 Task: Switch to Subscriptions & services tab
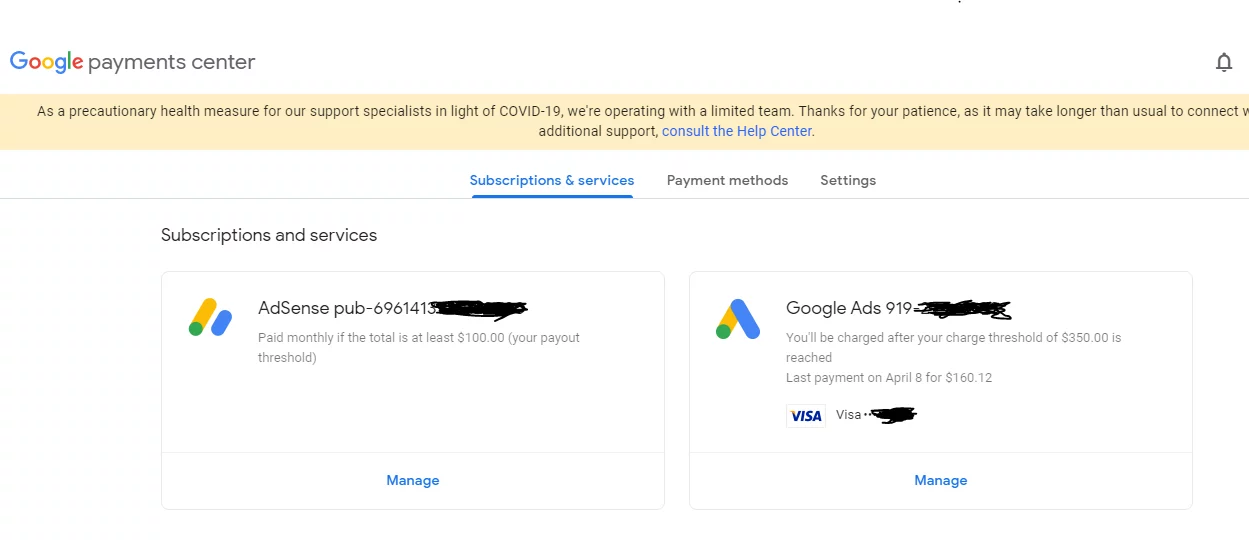click(x=552, y=180)
